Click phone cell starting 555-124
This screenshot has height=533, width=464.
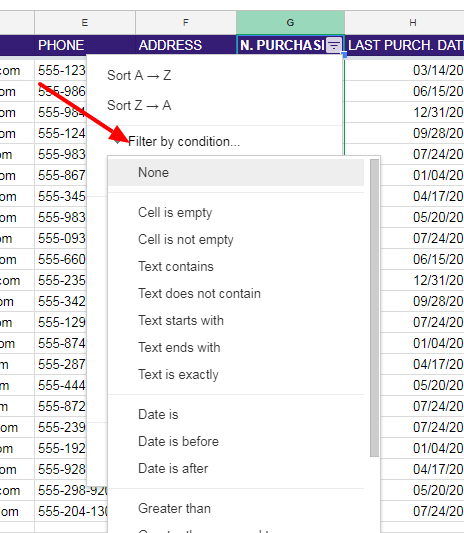[61, 133]
